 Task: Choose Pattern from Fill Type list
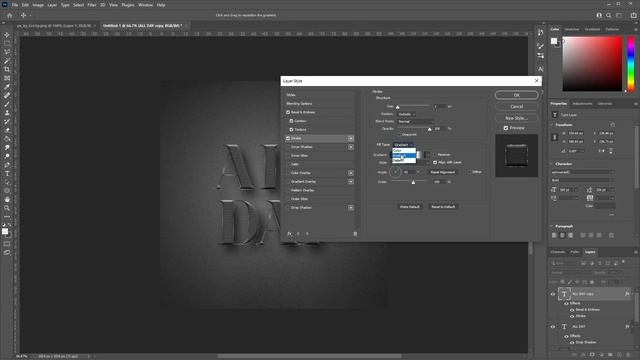pyautogui.click(x=404, y=160)
